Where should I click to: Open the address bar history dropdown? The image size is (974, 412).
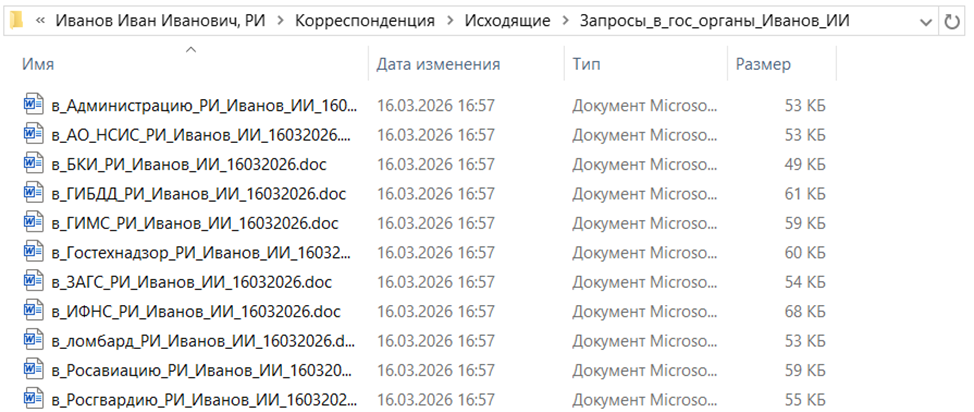tap(923, 20)
